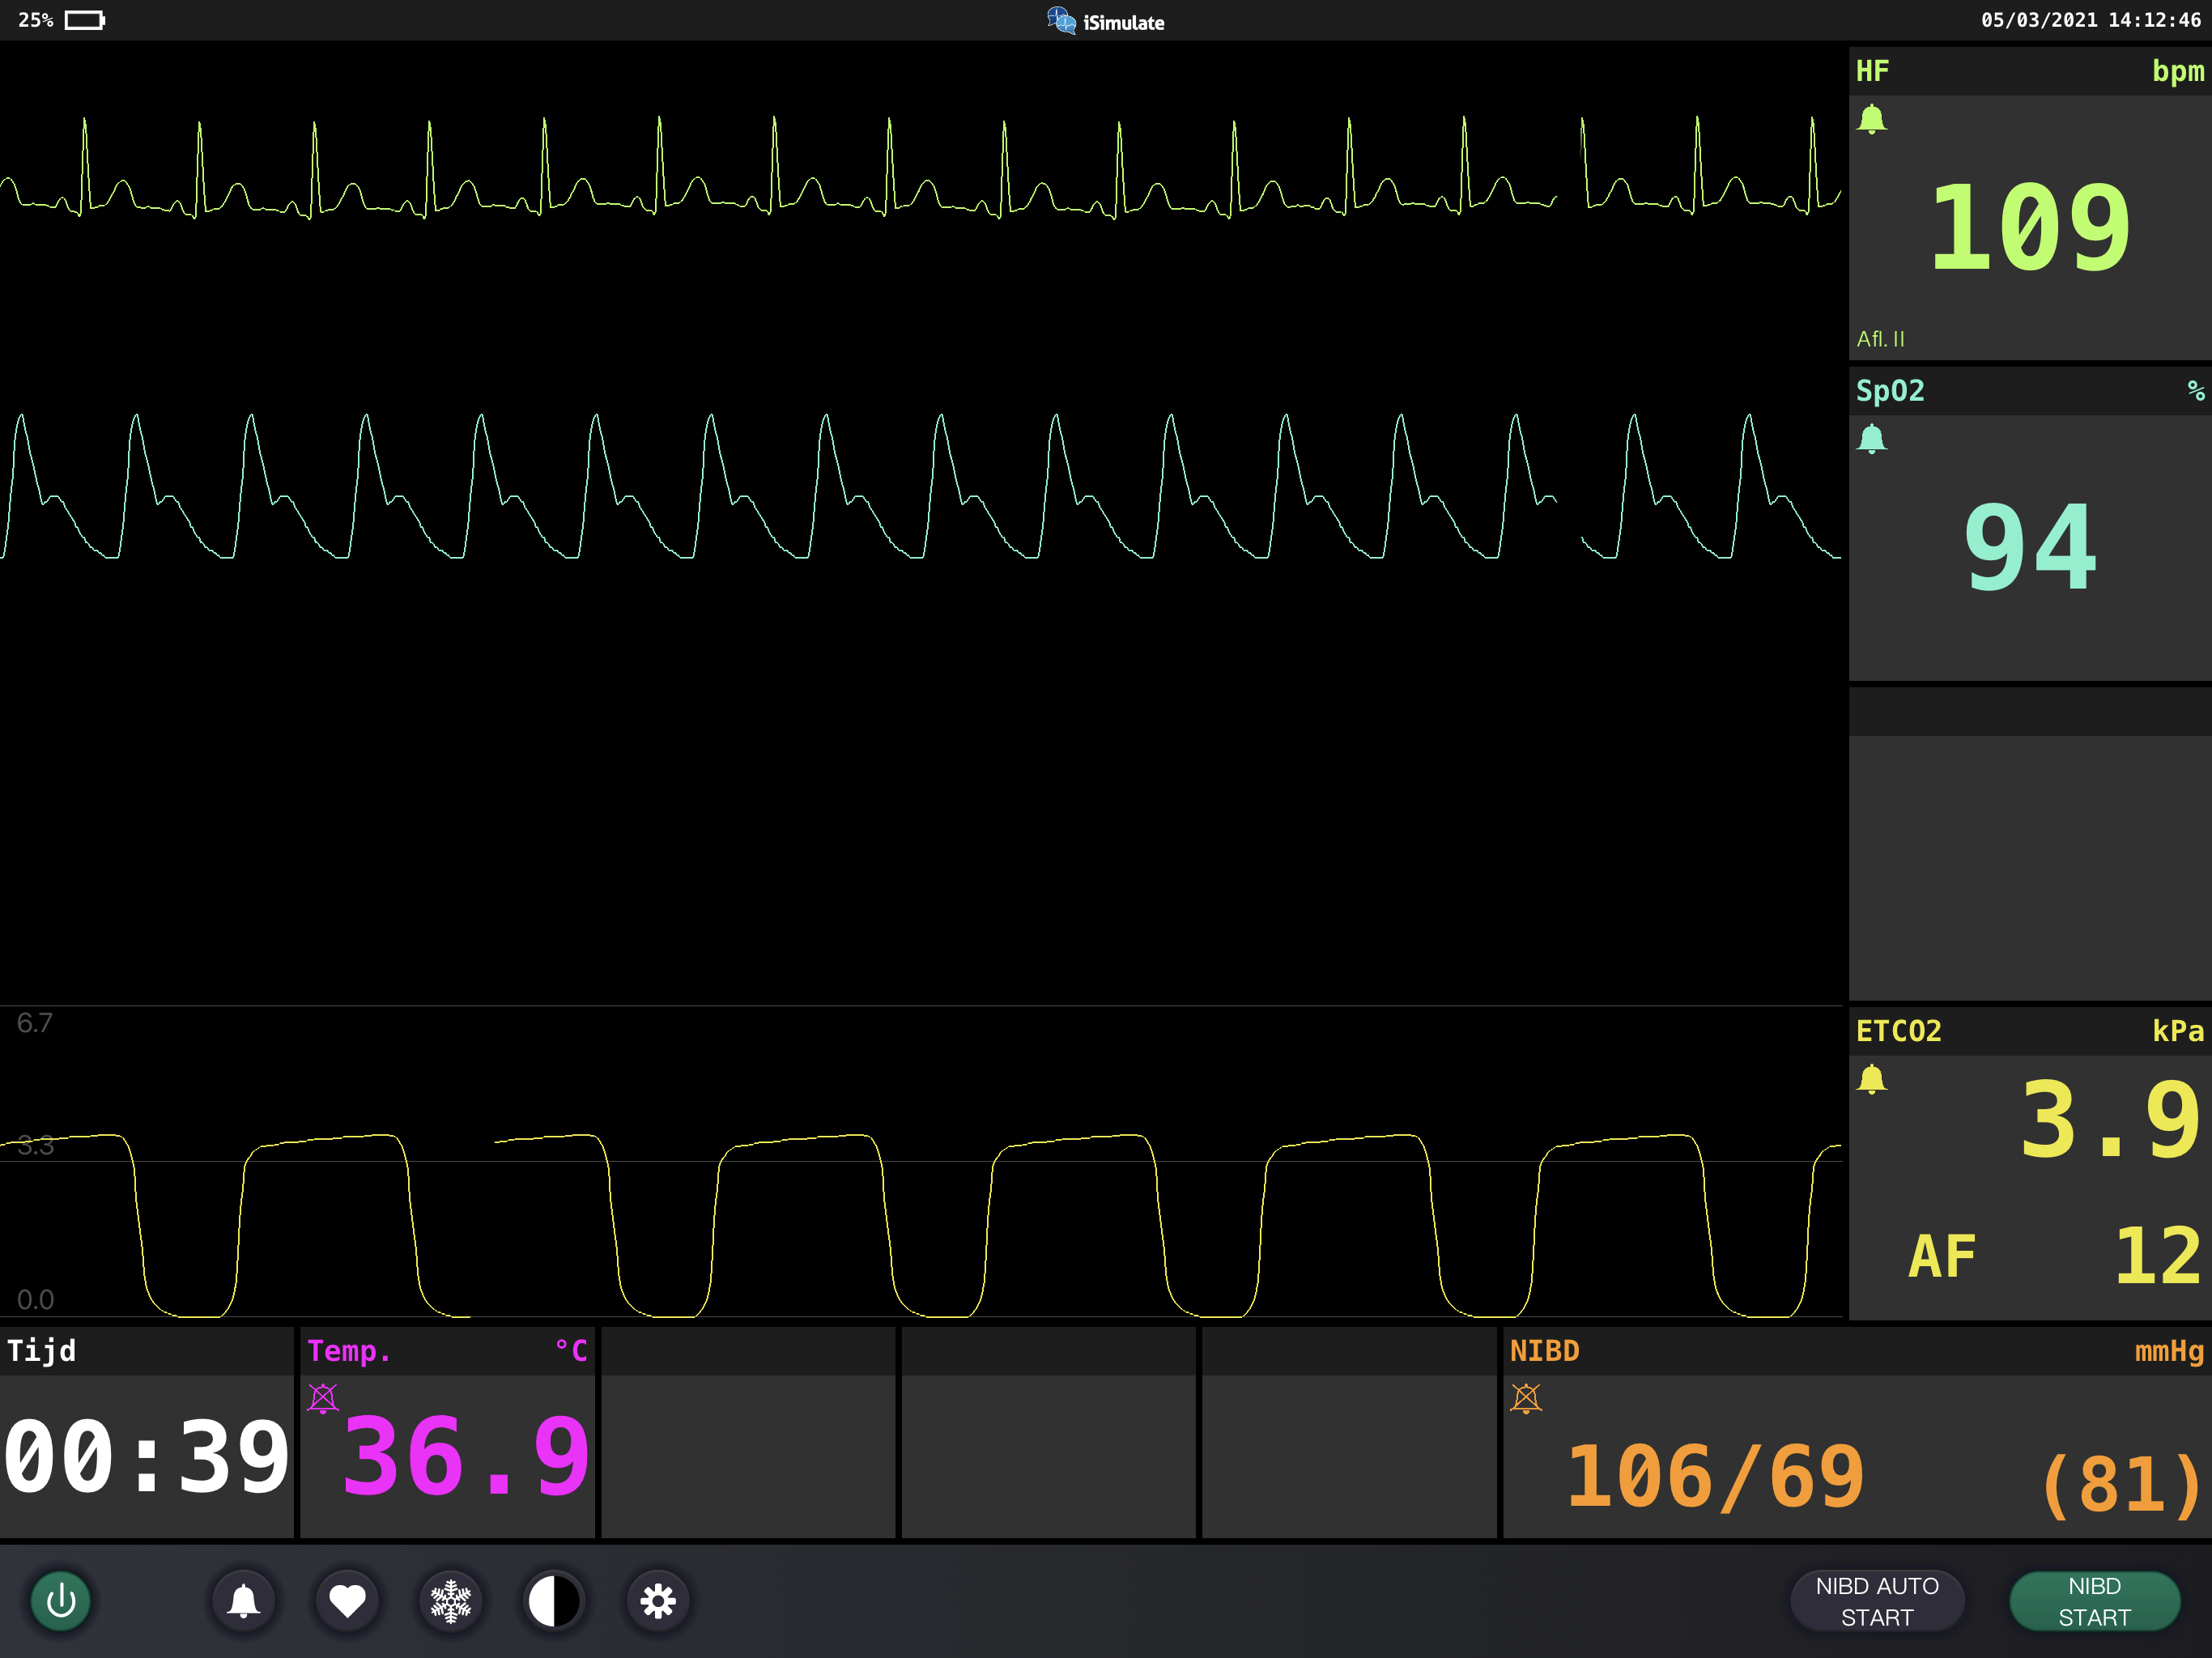Tap the yellow capnography waveform

(920, 1225)
